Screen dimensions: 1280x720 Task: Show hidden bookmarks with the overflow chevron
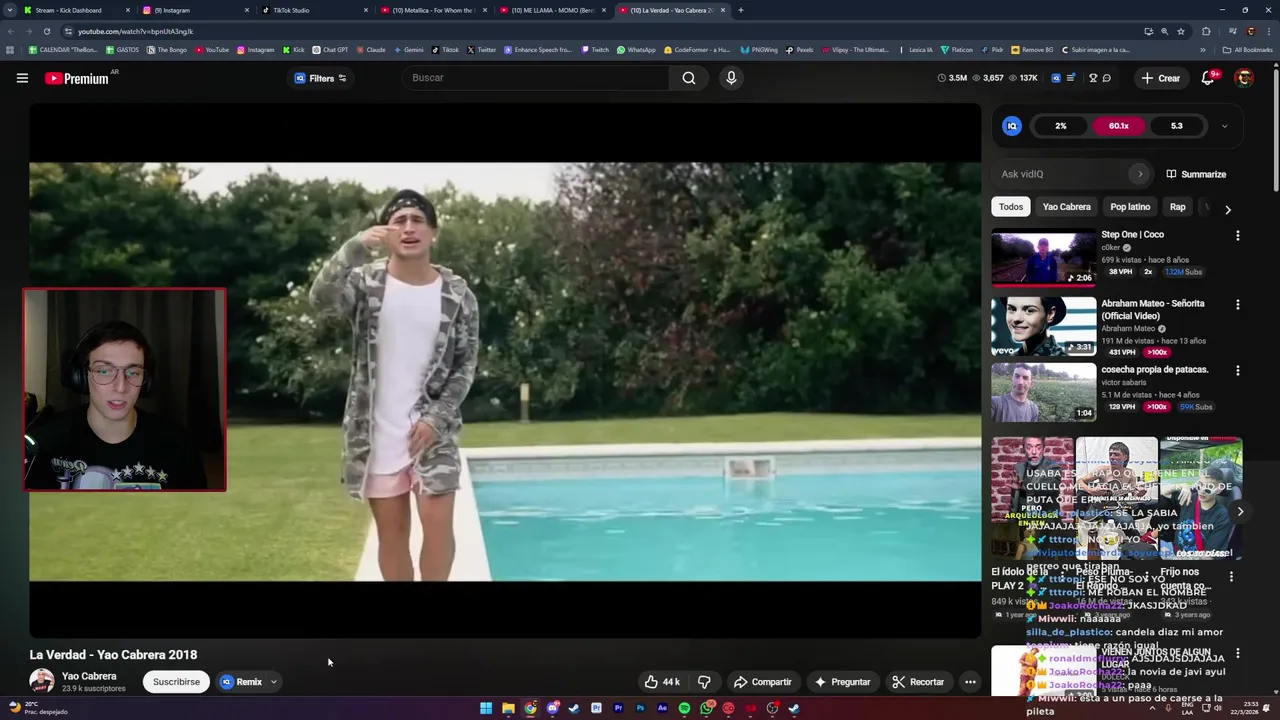(x=1203, y=50)
